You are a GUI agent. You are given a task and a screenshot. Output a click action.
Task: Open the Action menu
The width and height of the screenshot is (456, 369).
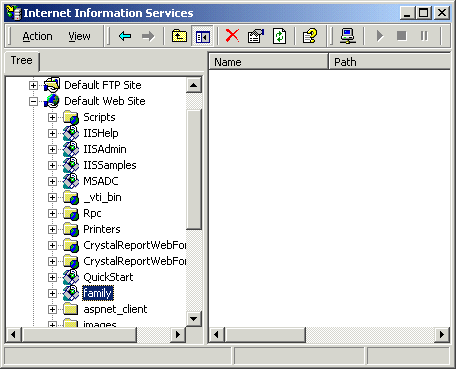tap(37, 36)
